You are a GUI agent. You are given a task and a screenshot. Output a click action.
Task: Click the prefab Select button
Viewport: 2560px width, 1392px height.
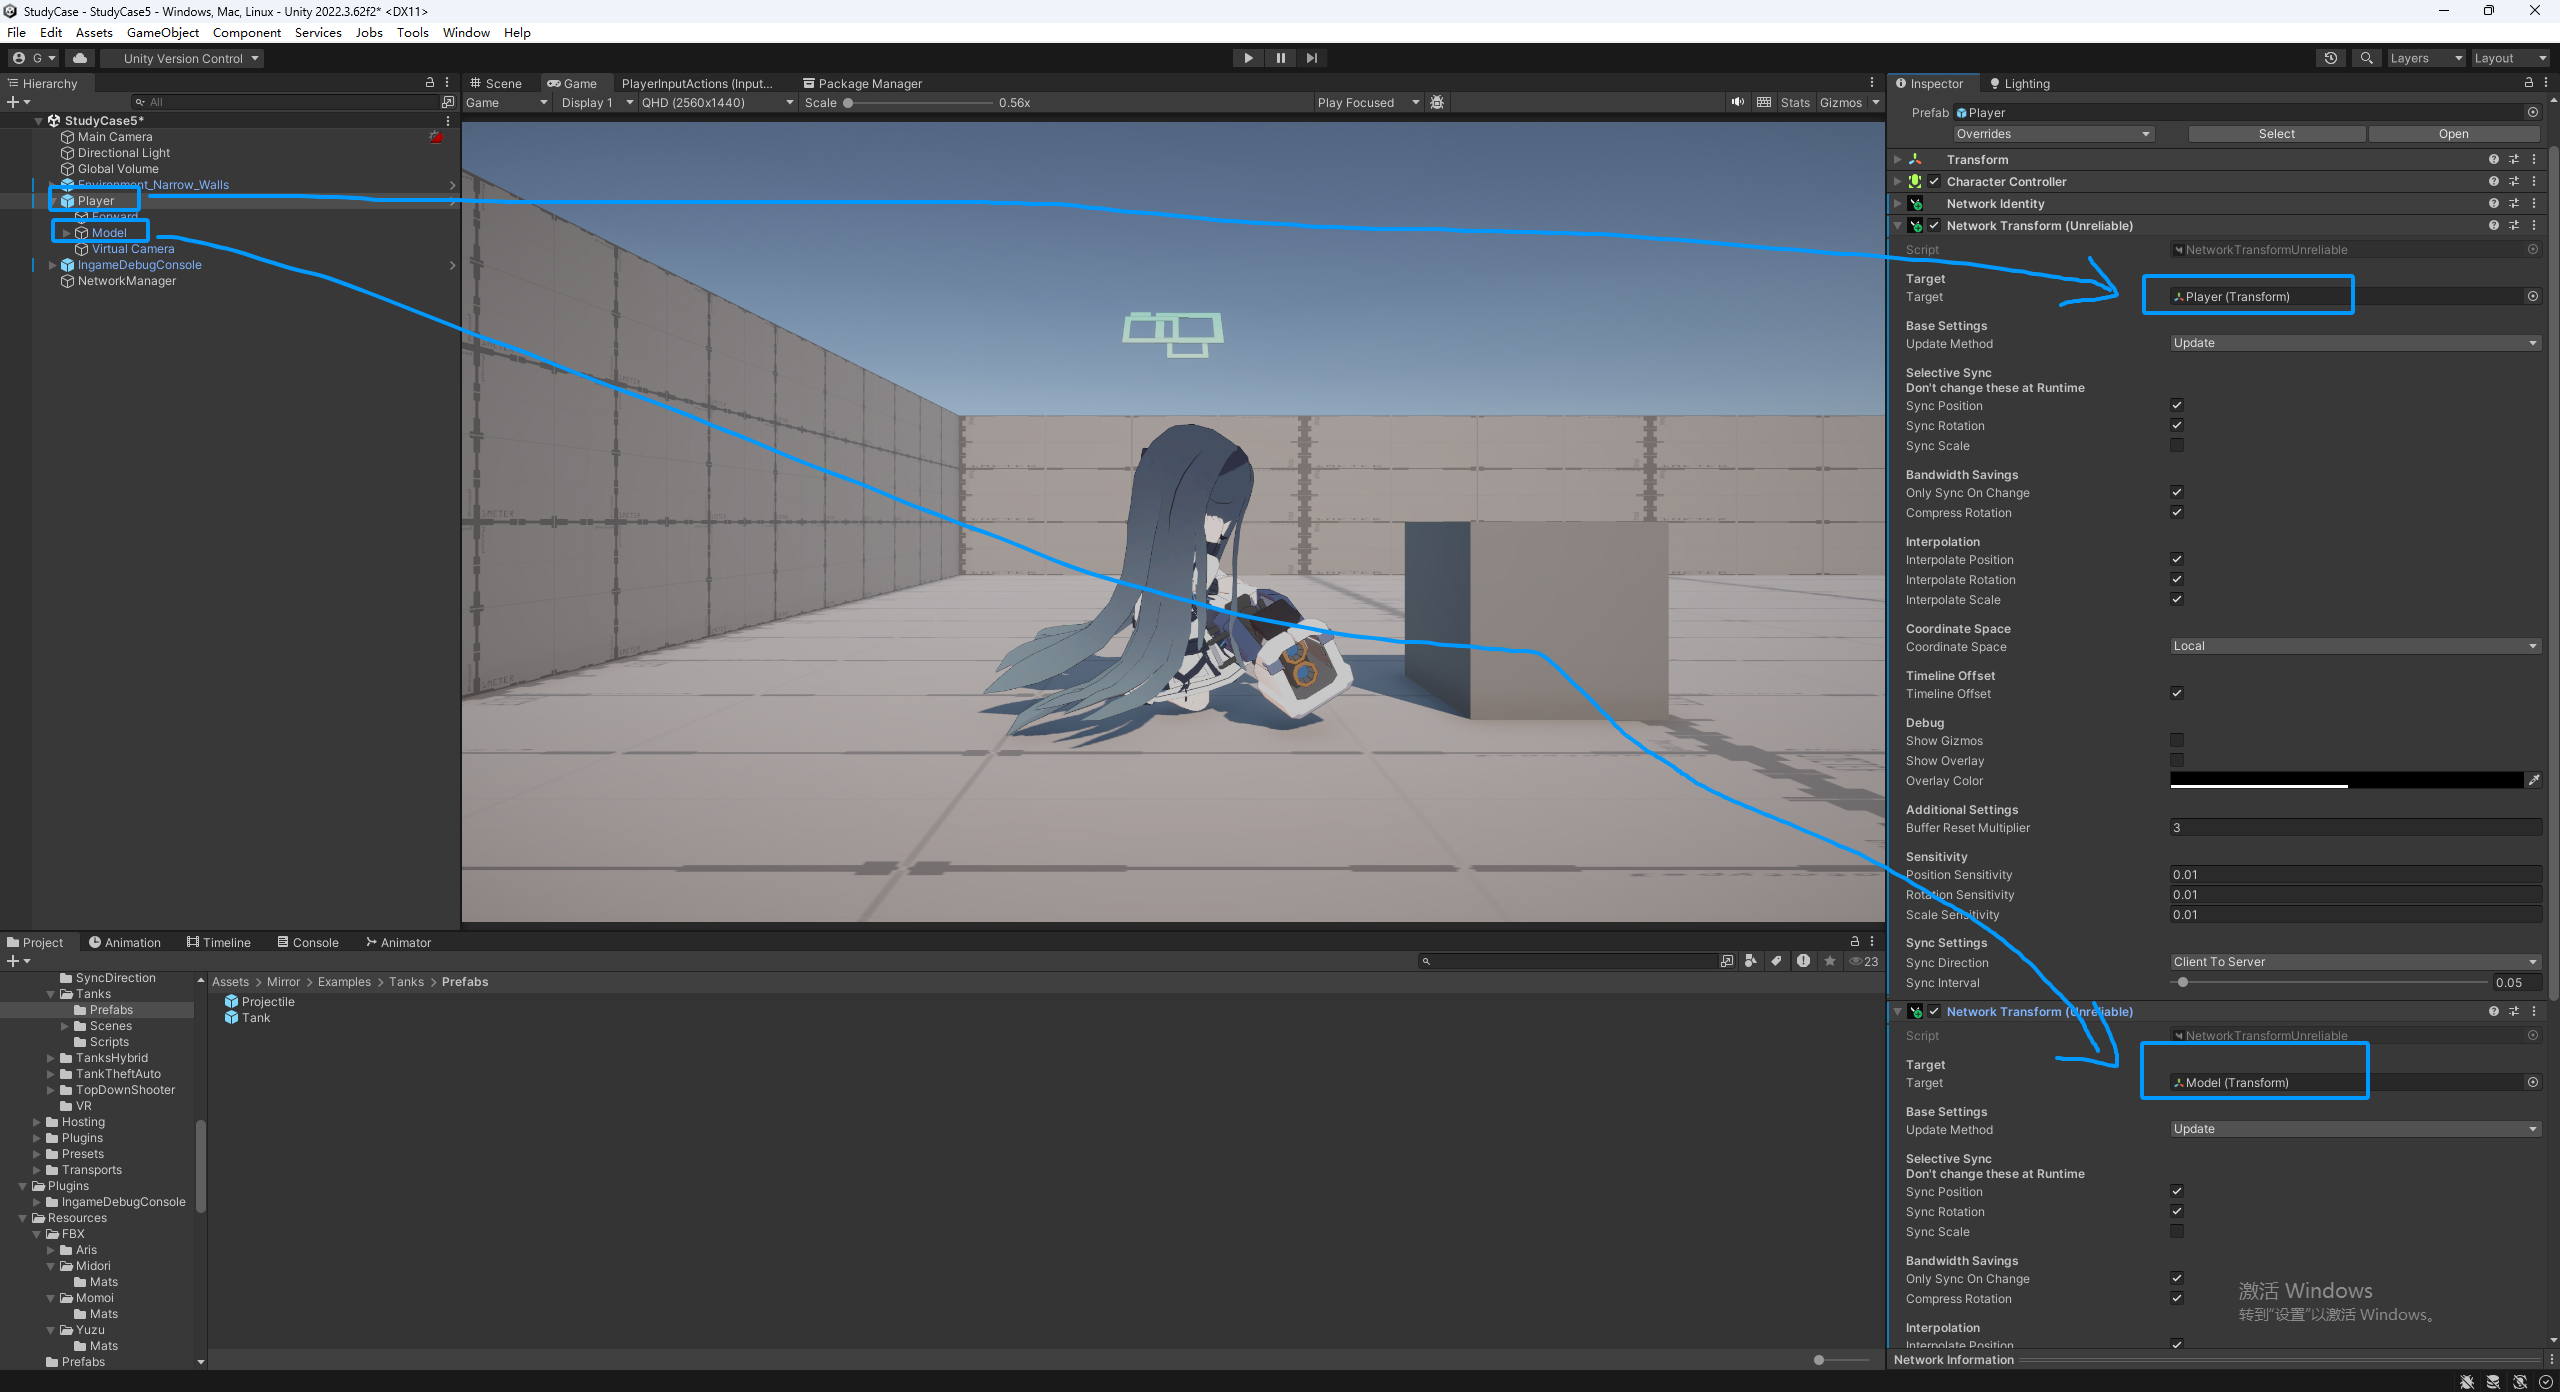click(2276, 134)
